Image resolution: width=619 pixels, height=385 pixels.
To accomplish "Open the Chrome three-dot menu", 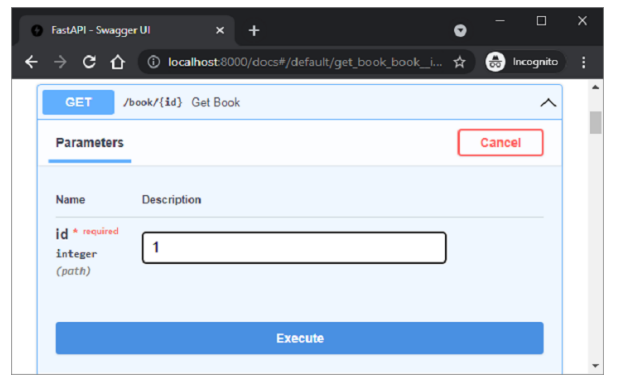I will tap(583, 62).
